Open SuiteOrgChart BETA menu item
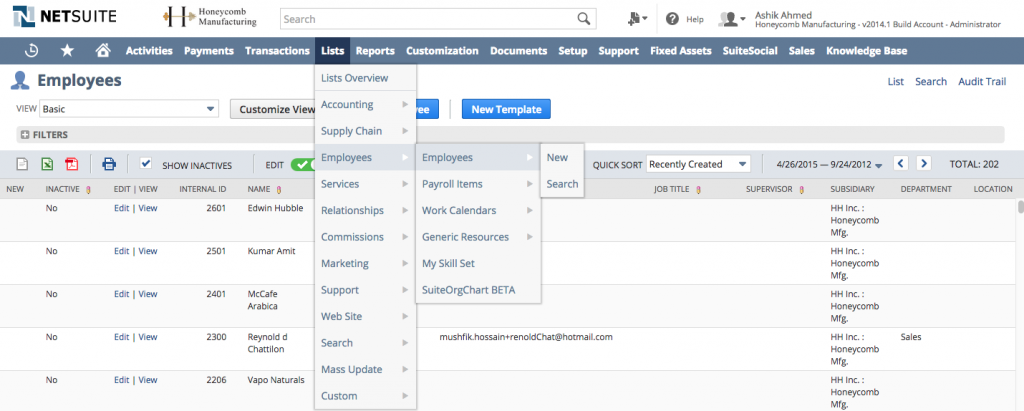Viewport: 1024px width, 411px height. (477, 289)
